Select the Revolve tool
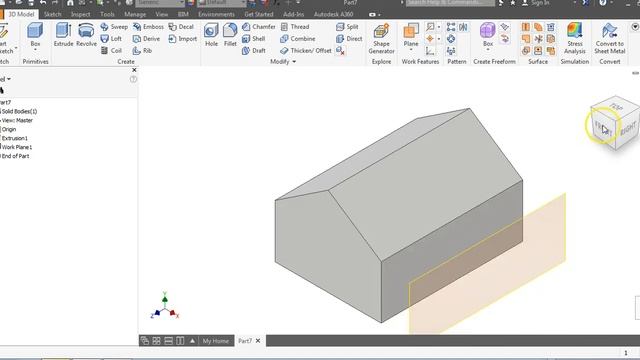Screen dimensions: 640x360 pyautogui.click(x=87, y=35)
